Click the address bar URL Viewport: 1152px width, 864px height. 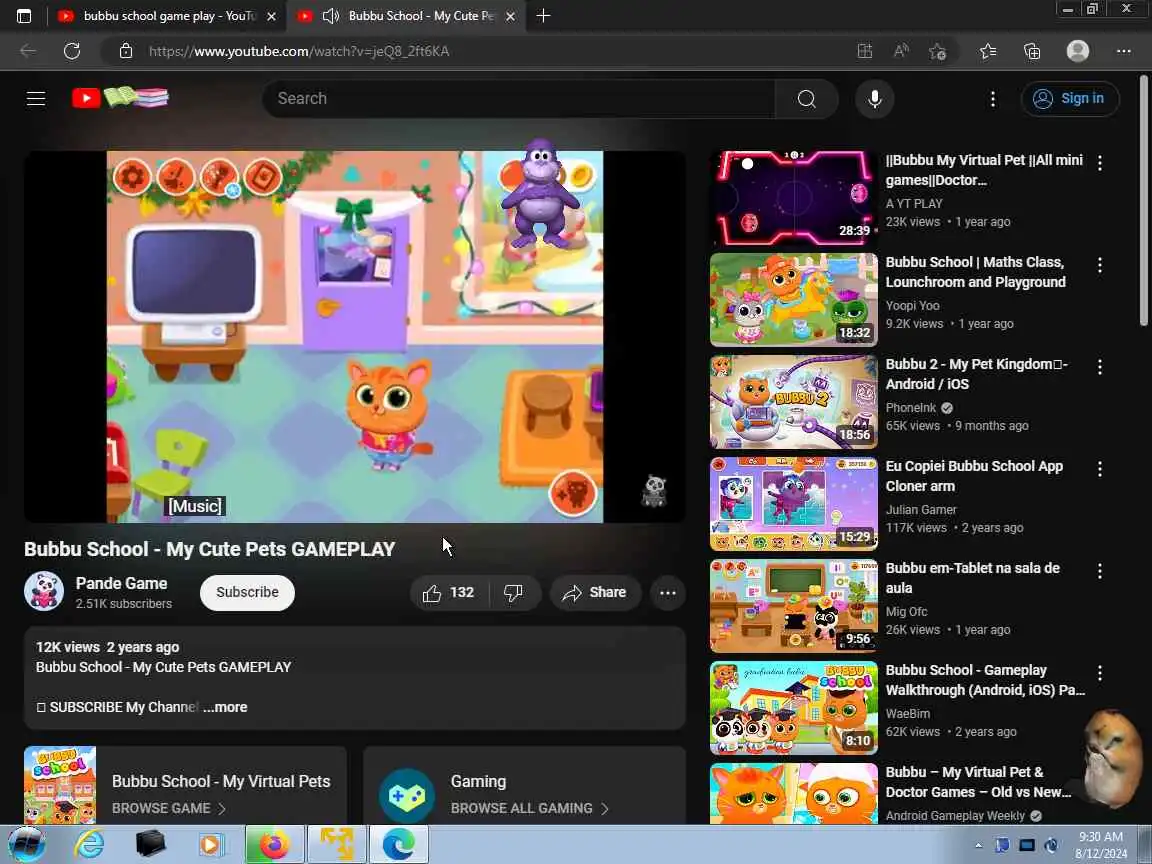(299, 51)
